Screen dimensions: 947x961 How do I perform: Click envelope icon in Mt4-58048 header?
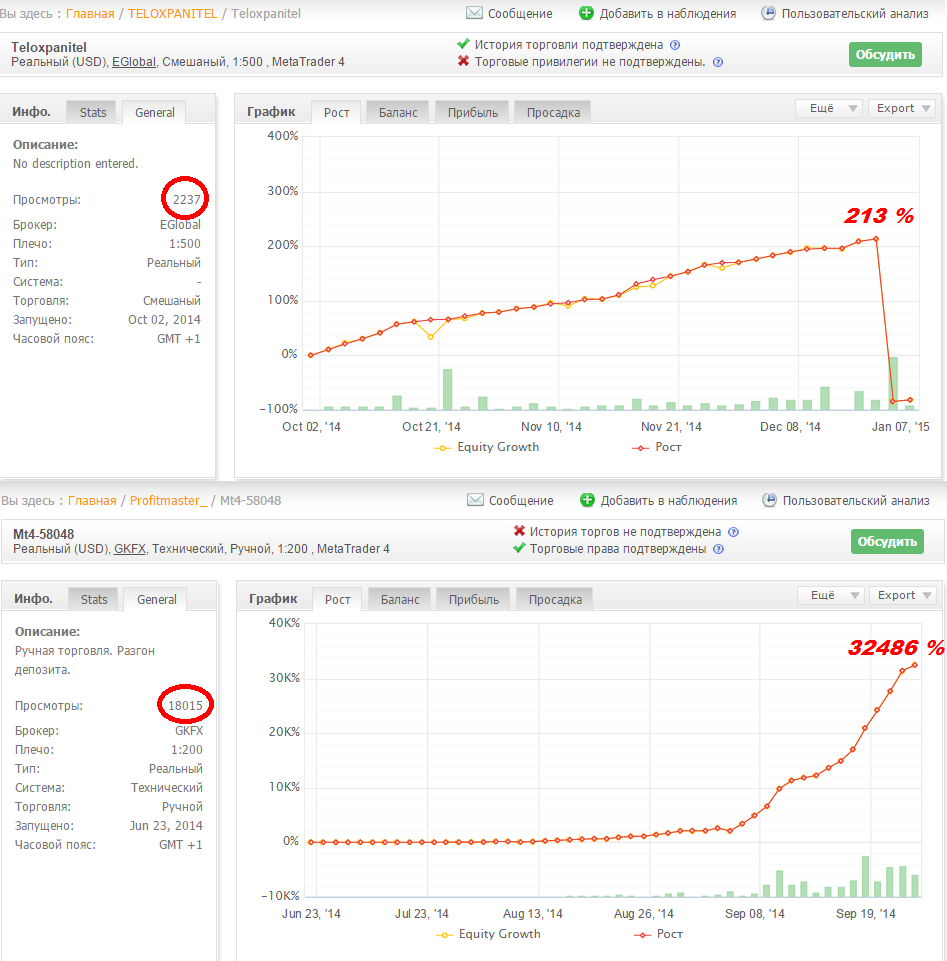[x=475, y=500]
